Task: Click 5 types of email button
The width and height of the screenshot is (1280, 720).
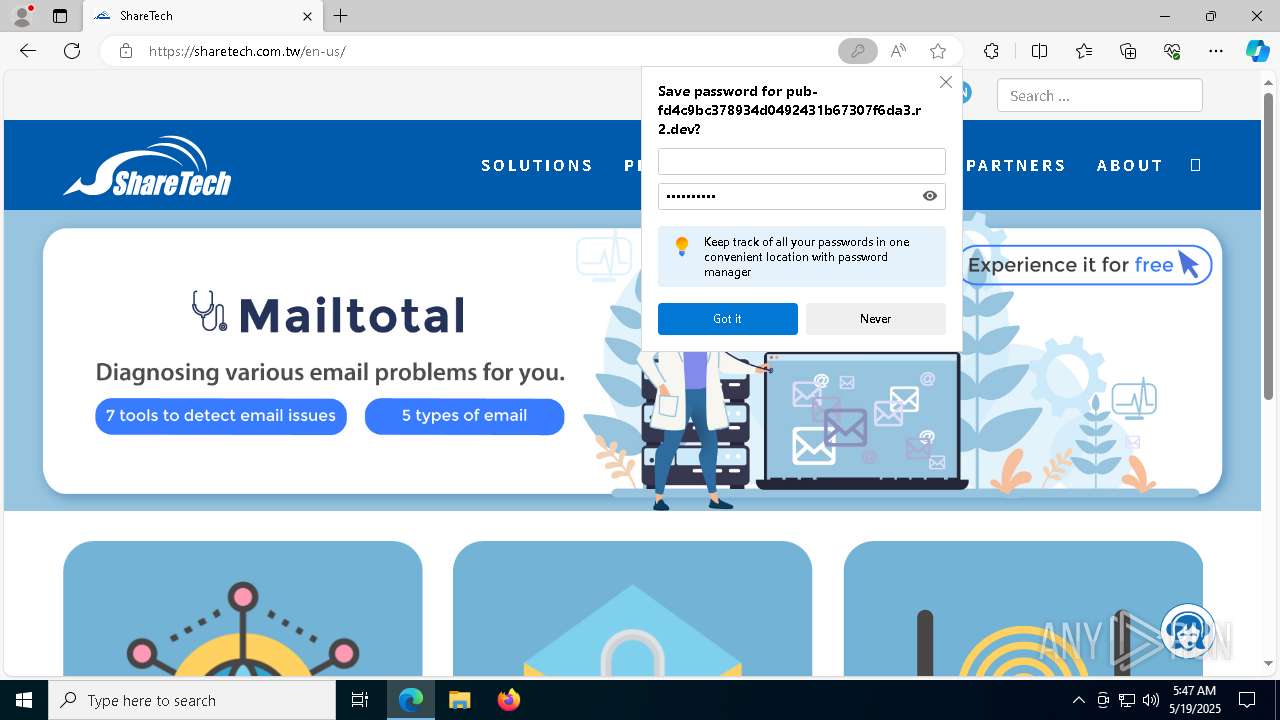Action: pyautogui.click(x=464, y=416)
